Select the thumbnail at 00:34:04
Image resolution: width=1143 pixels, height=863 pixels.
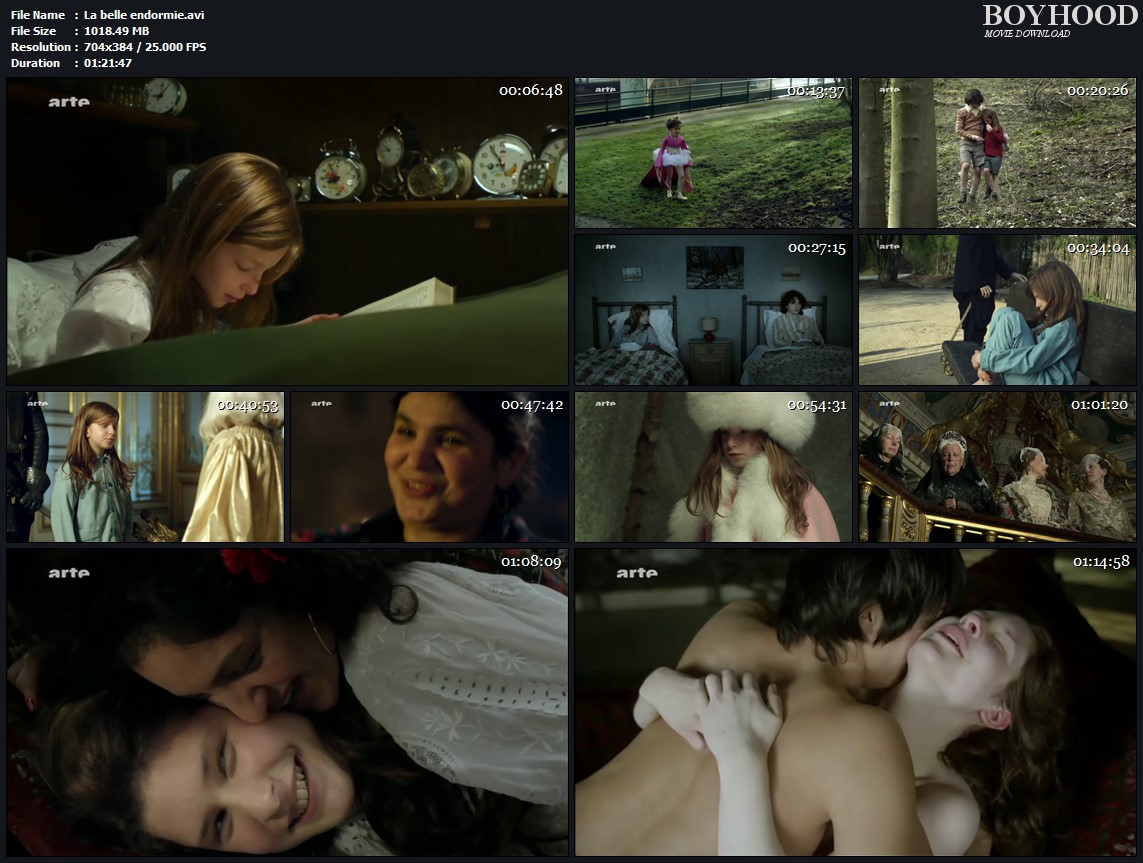point(997,310)
